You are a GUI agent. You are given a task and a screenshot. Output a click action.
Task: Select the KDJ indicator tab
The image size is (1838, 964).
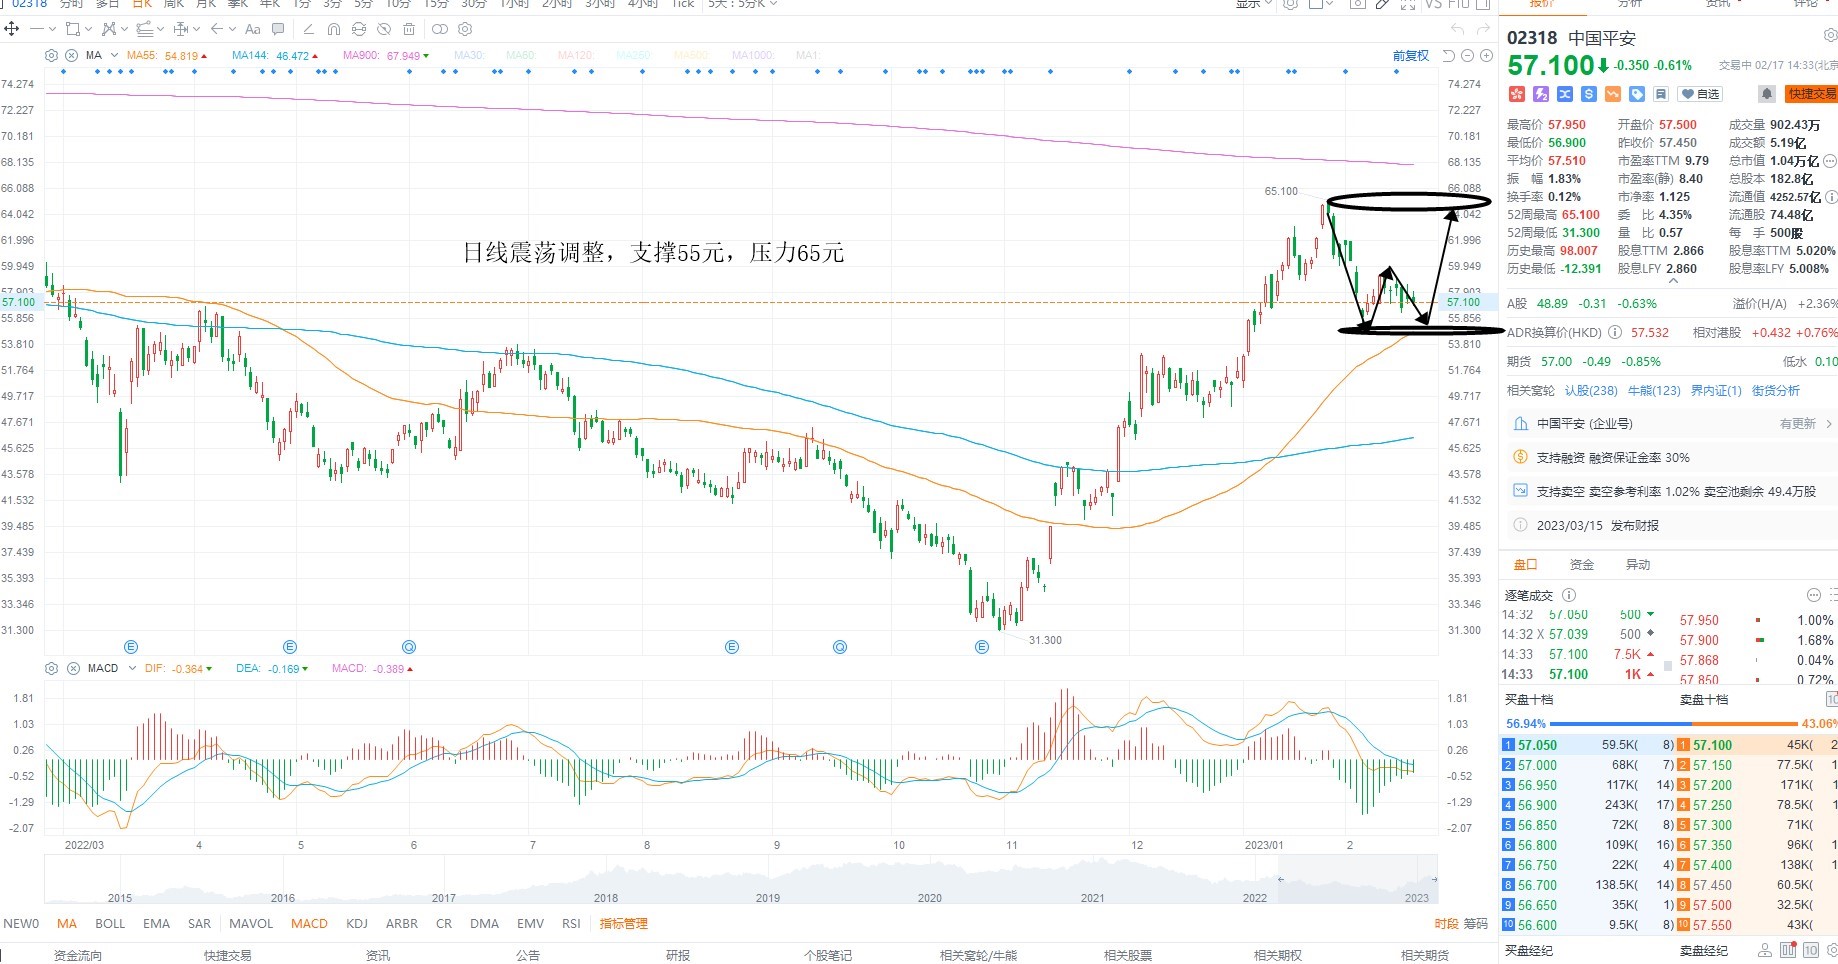(357, 924)
